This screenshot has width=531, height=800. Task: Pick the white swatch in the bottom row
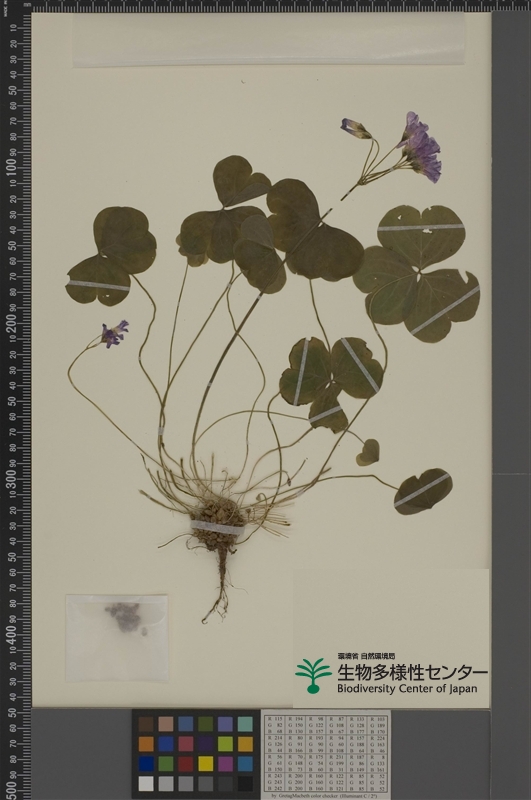146,783
